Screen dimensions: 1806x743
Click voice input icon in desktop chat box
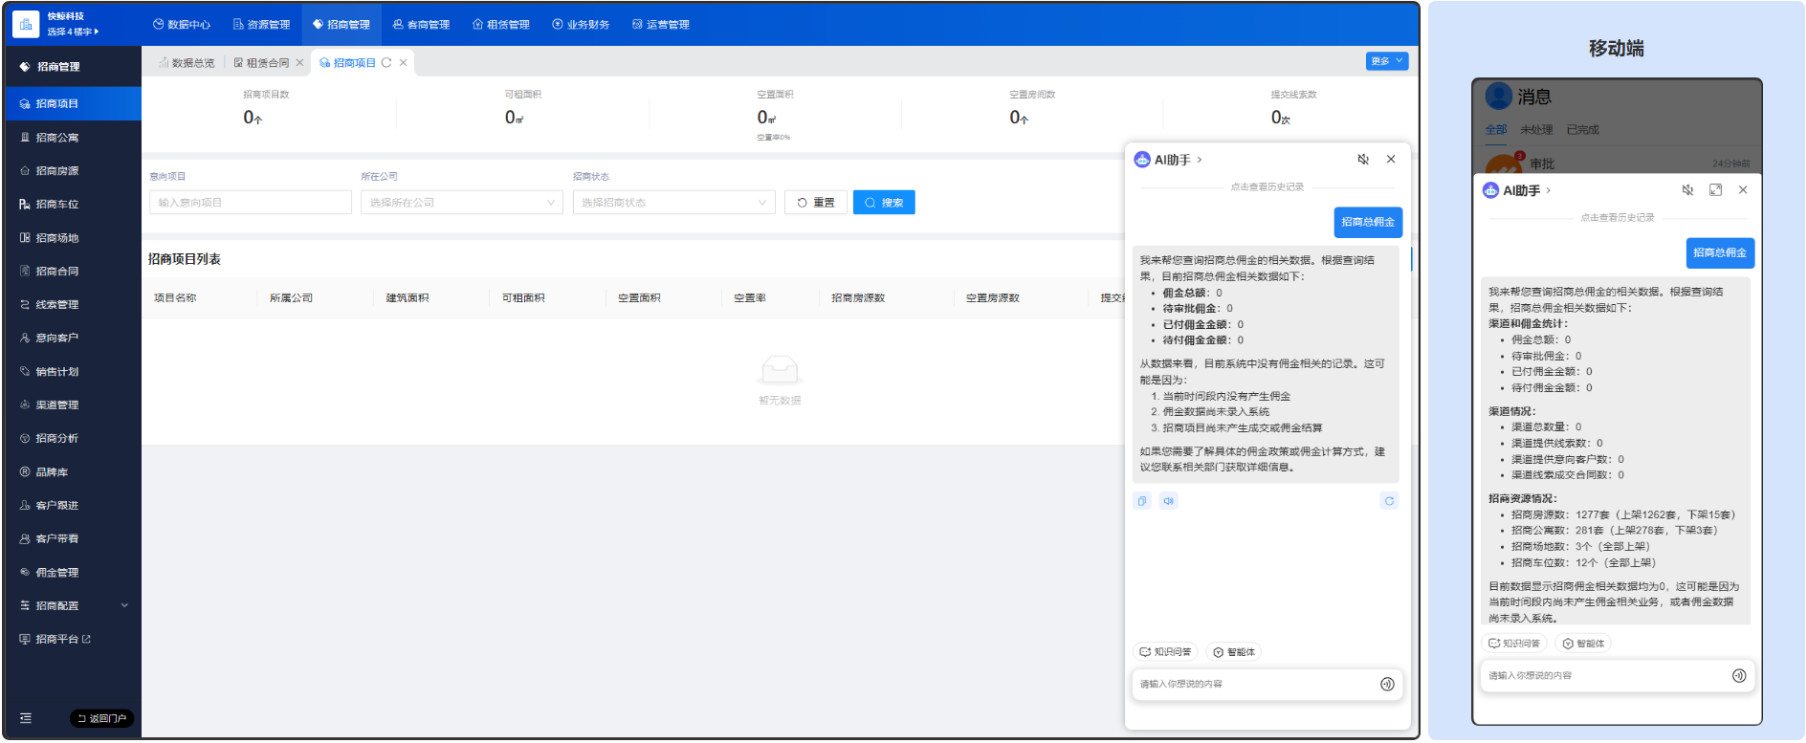pos(1387,684)
